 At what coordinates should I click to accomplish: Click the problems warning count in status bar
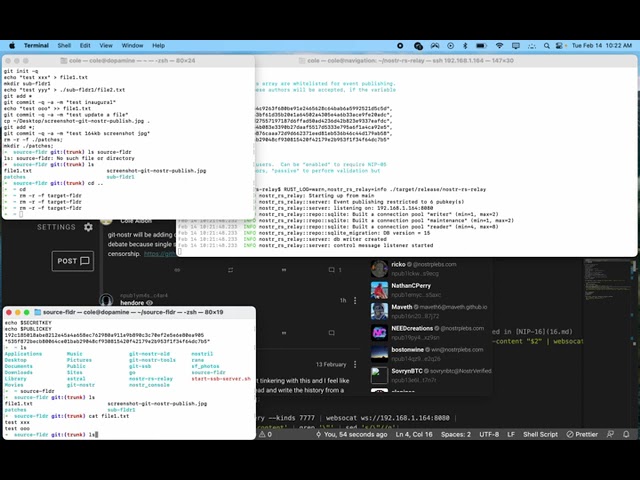266,434
